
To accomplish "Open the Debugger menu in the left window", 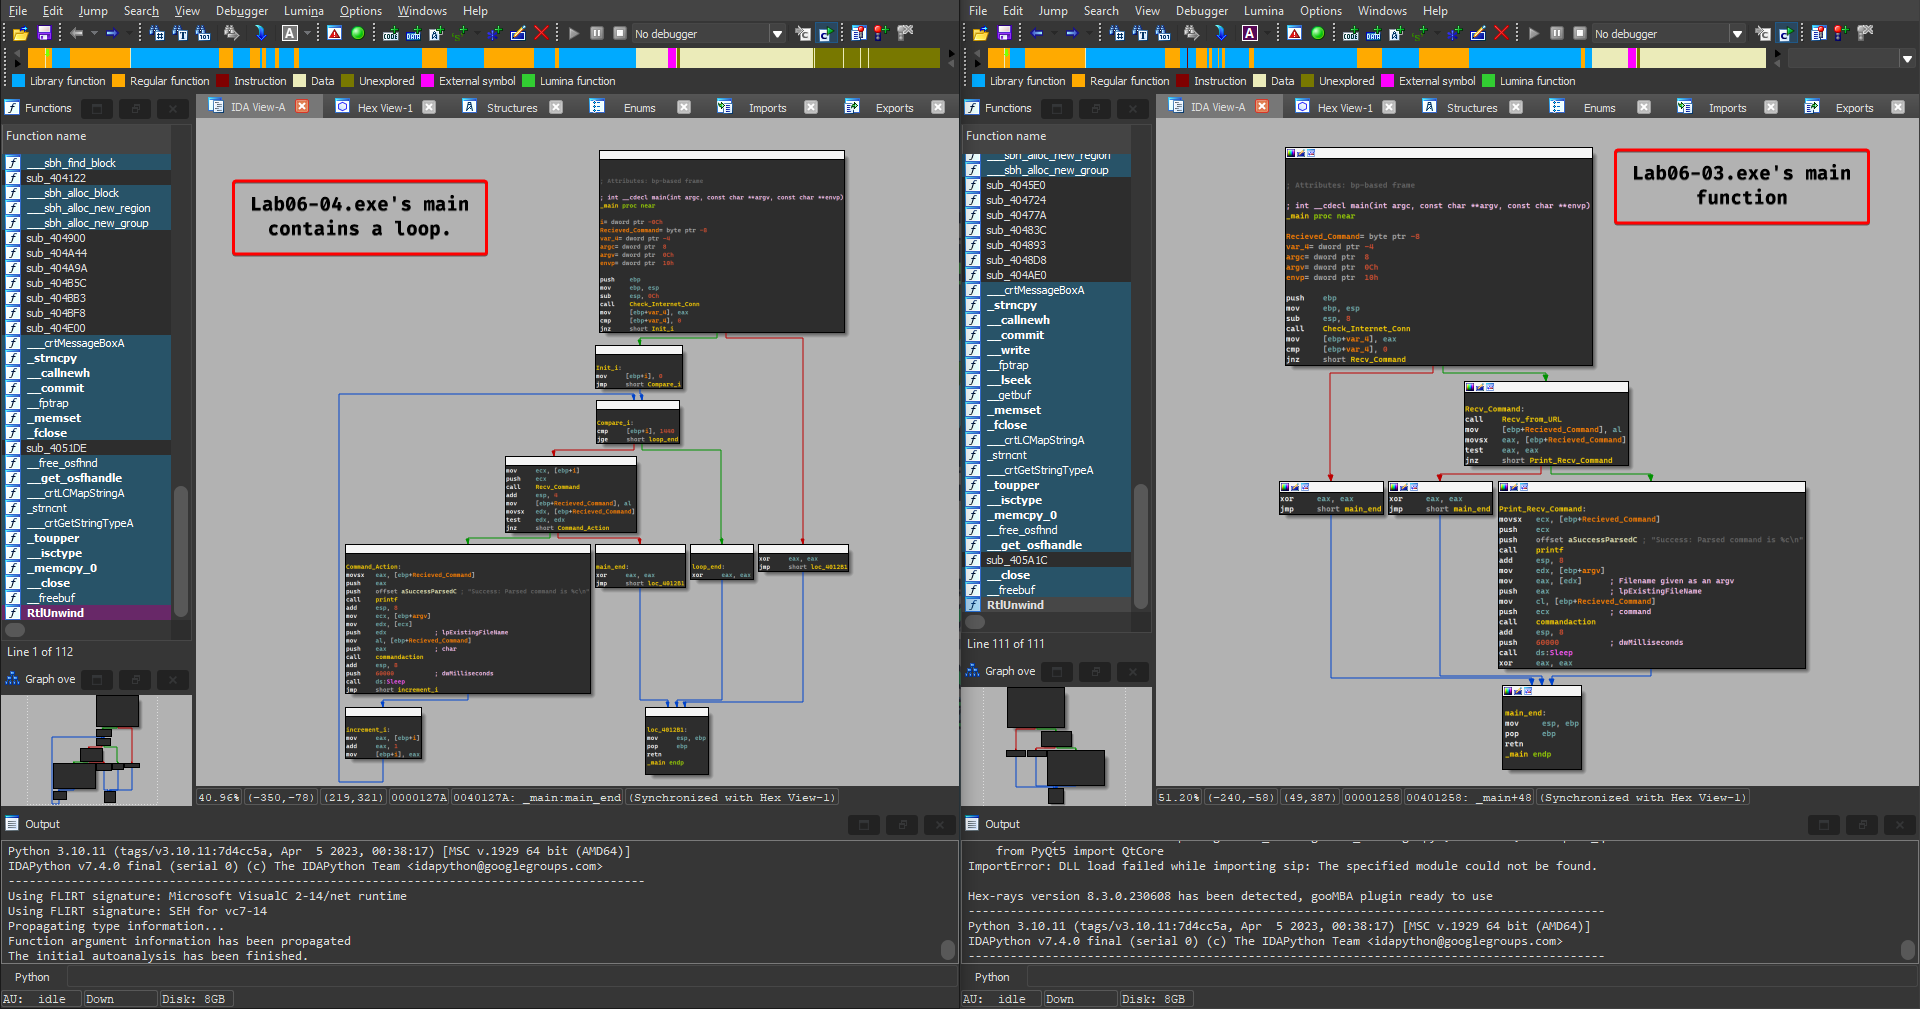I will click(x=242, y=11).
